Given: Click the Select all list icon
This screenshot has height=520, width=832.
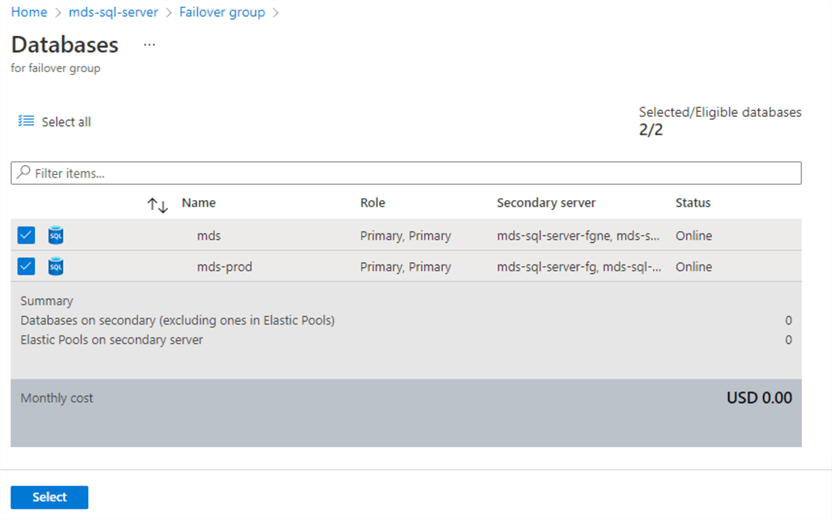Looking at the screenshot, I should (26, 121).
